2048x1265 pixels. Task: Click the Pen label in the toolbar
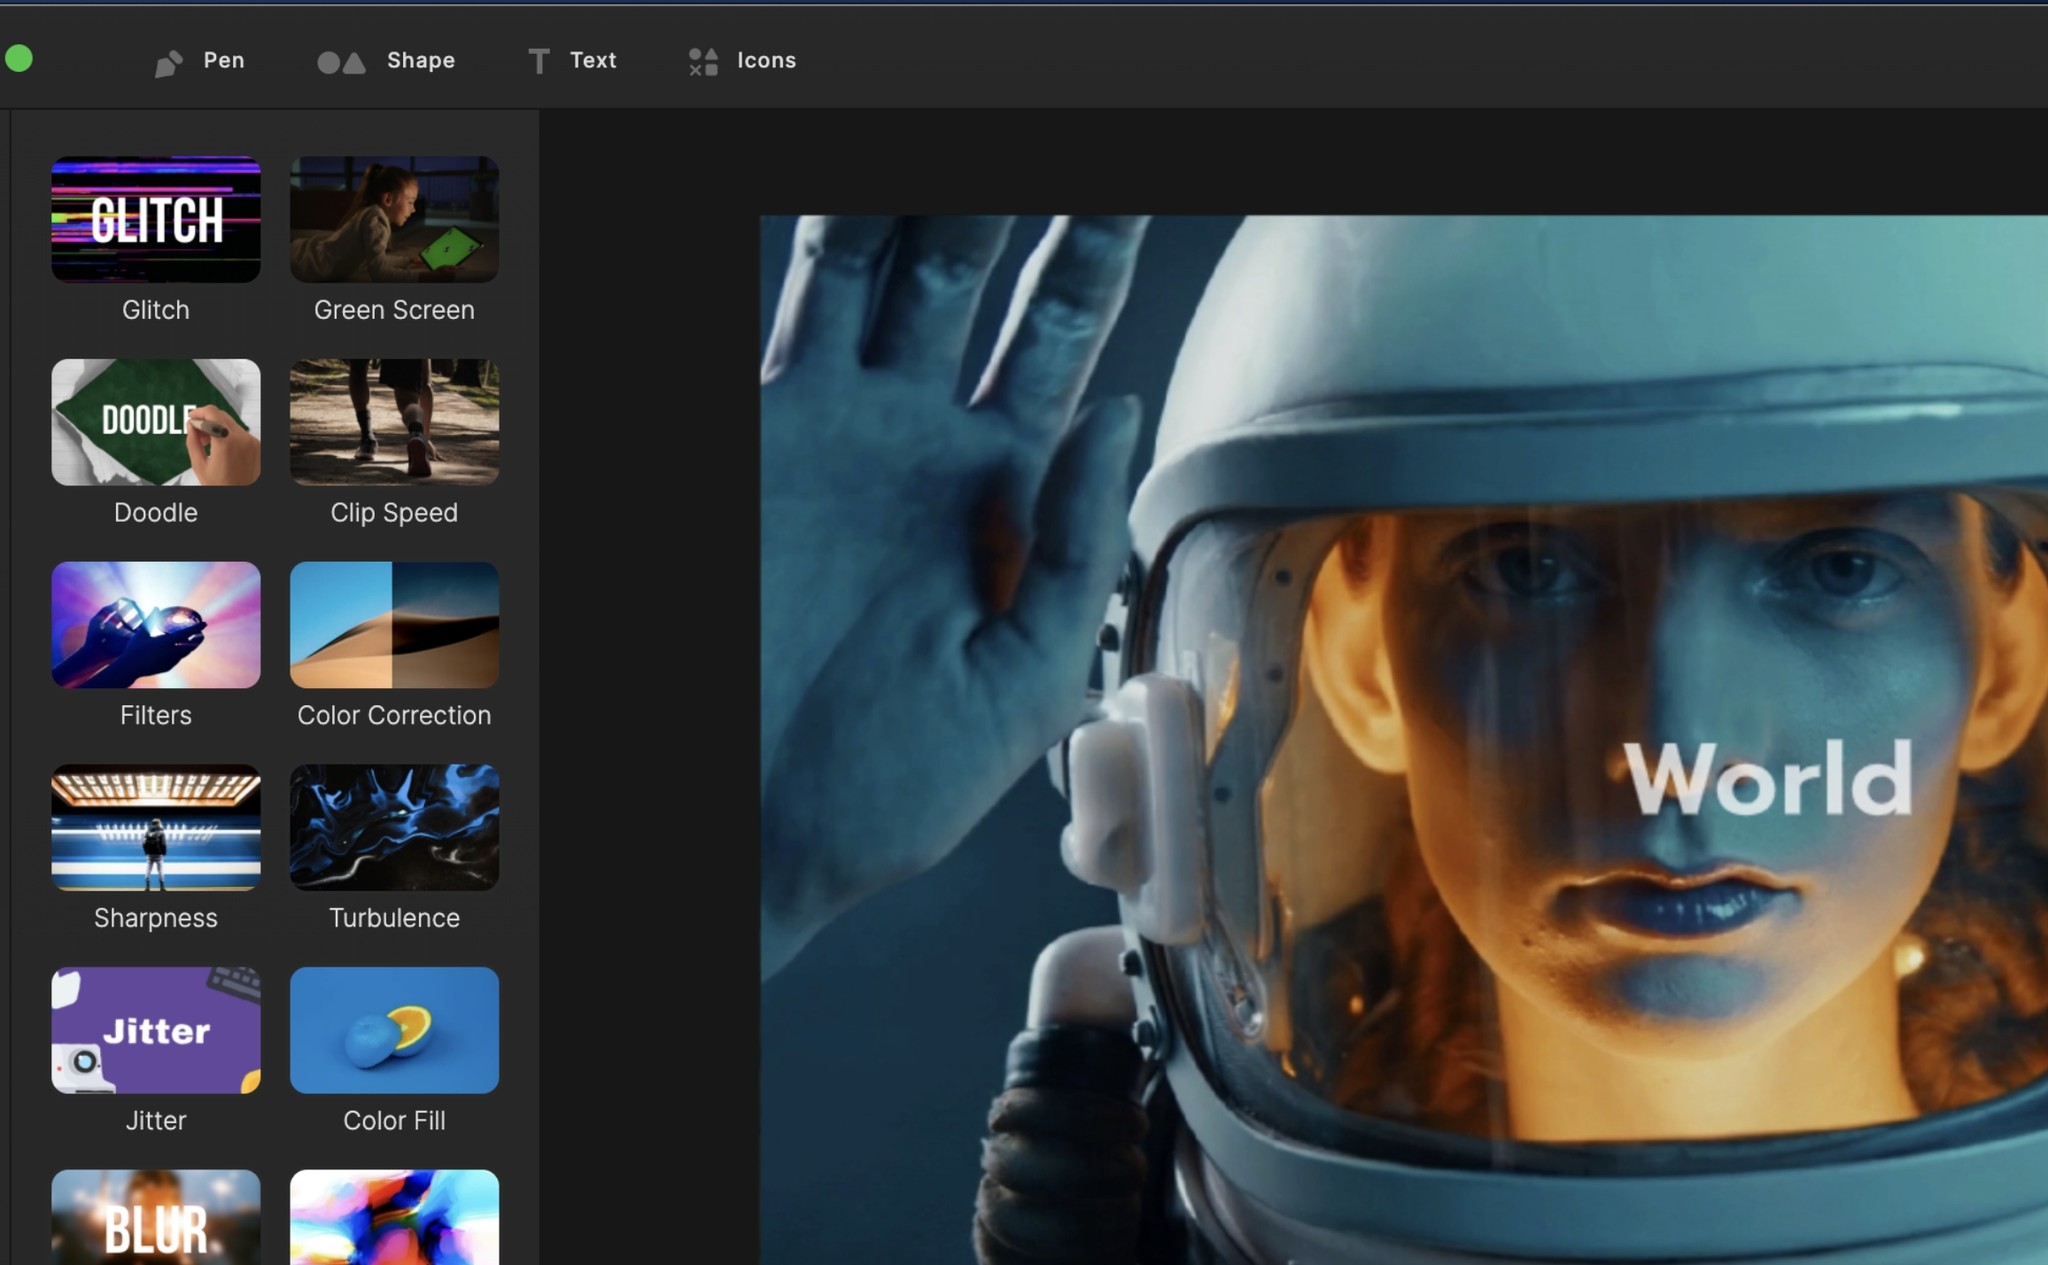point(222,61)
